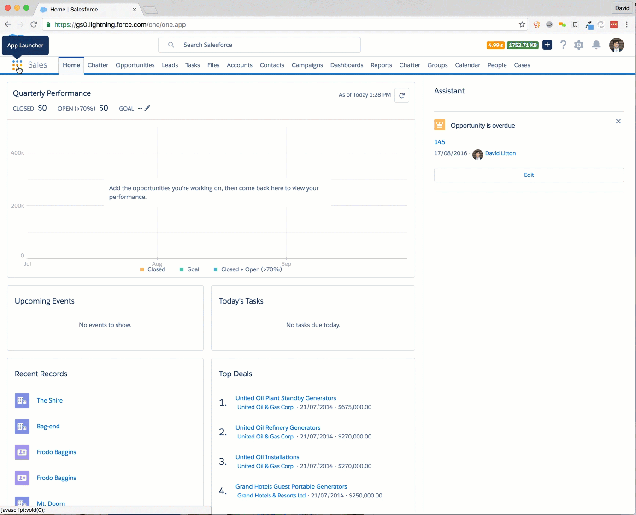Refresh the Quarterly Performance chart

(x=402, y=95)
